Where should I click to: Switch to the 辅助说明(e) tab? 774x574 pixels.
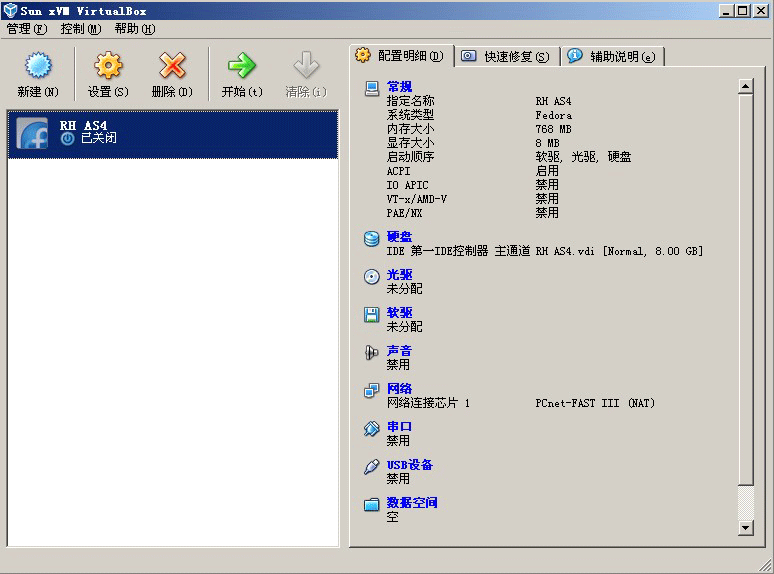pyautogui.click(x=613, y=56)
